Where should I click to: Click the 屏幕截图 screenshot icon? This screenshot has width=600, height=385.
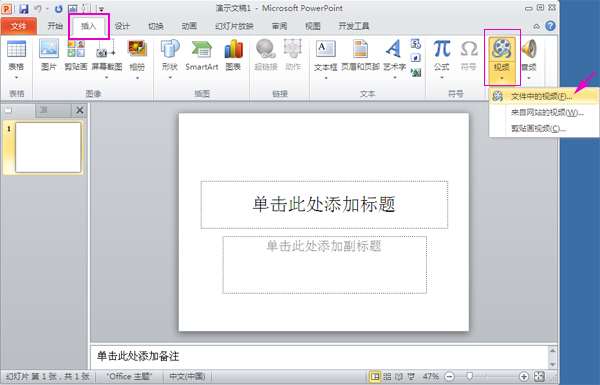click(x=106, y=49)
